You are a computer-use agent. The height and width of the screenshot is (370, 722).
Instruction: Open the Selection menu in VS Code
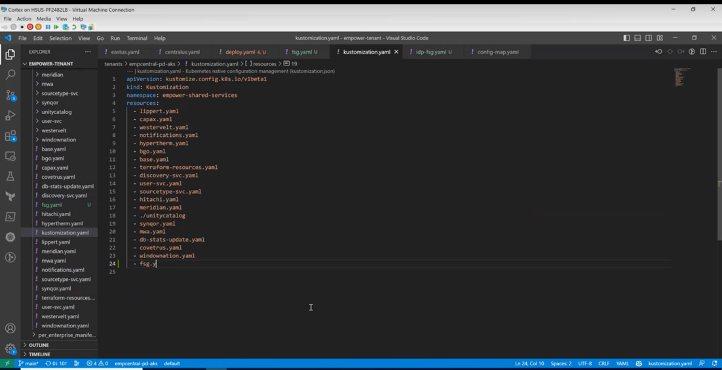tap(60, 38)
